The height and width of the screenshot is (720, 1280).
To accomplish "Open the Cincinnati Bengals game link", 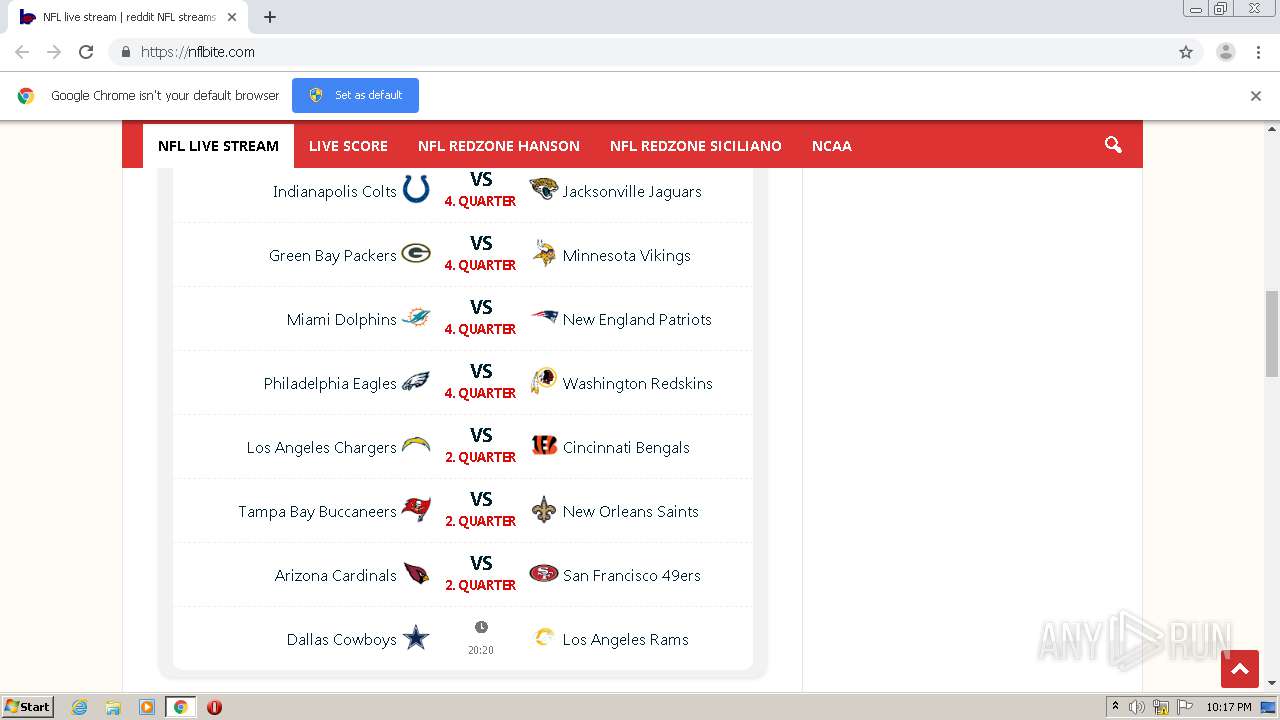I will pyautogui.click(x=626, y=447).
